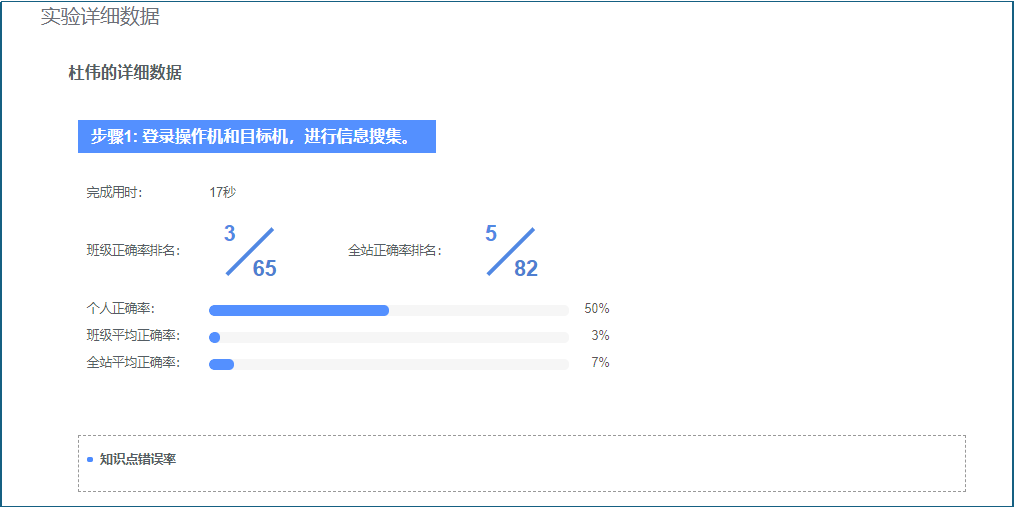Click the 17秒 completion time value
The height and width of the screenshot is (507, 1015).
(223, 192)
